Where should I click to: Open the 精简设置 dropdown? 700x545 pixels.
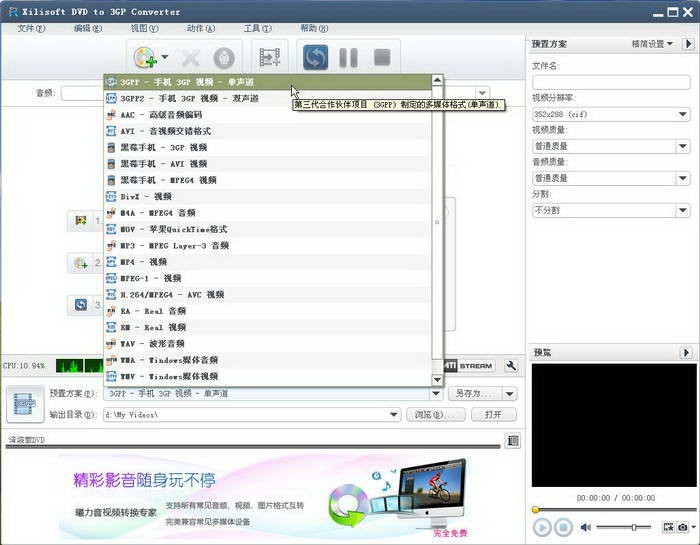[652, 44]
